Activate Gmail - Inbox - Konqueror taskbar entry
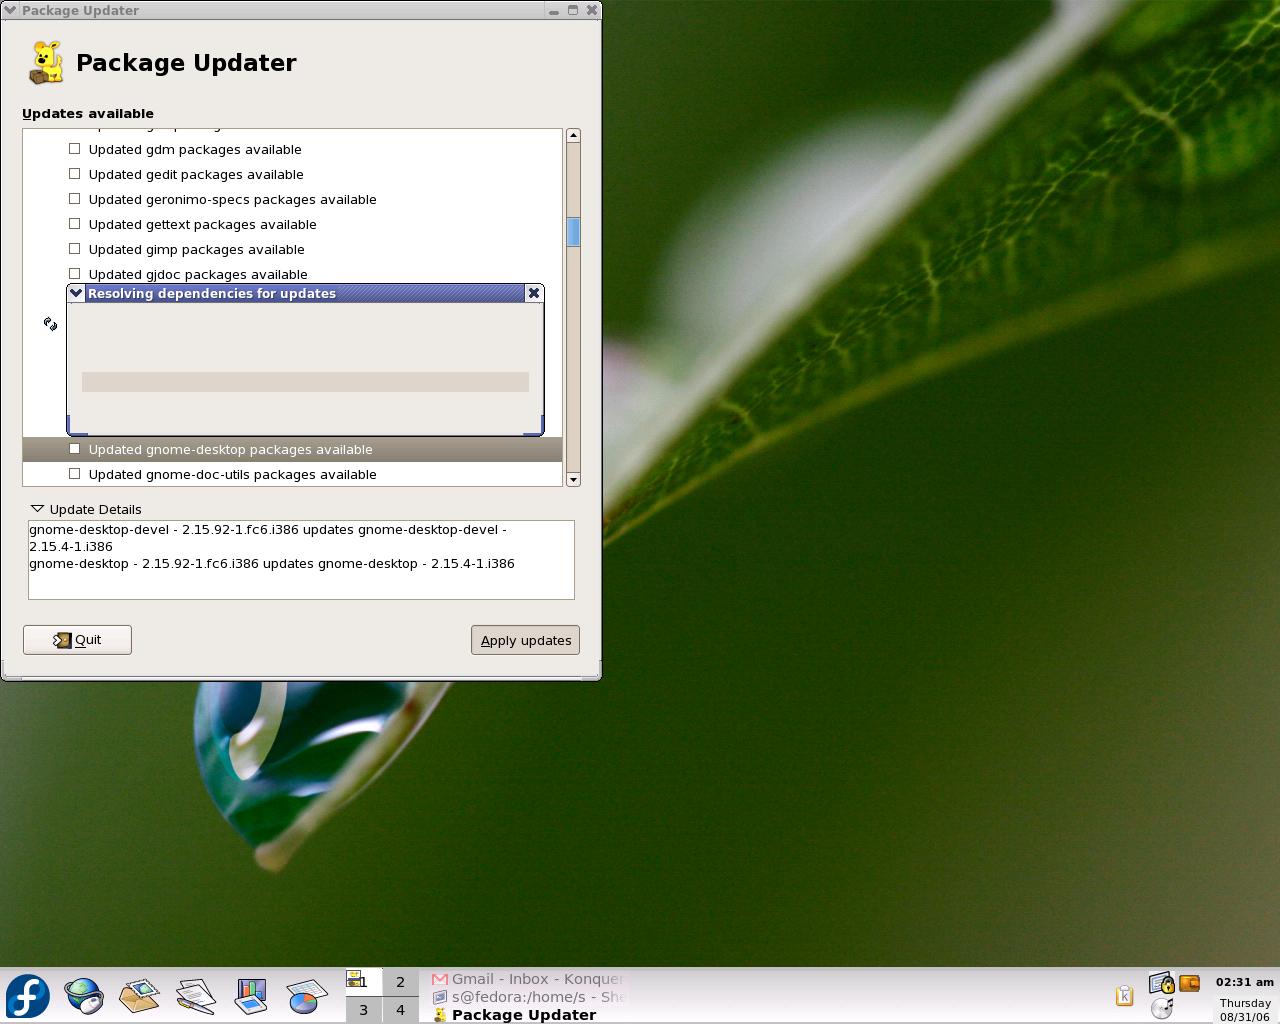 coord(528,979)
